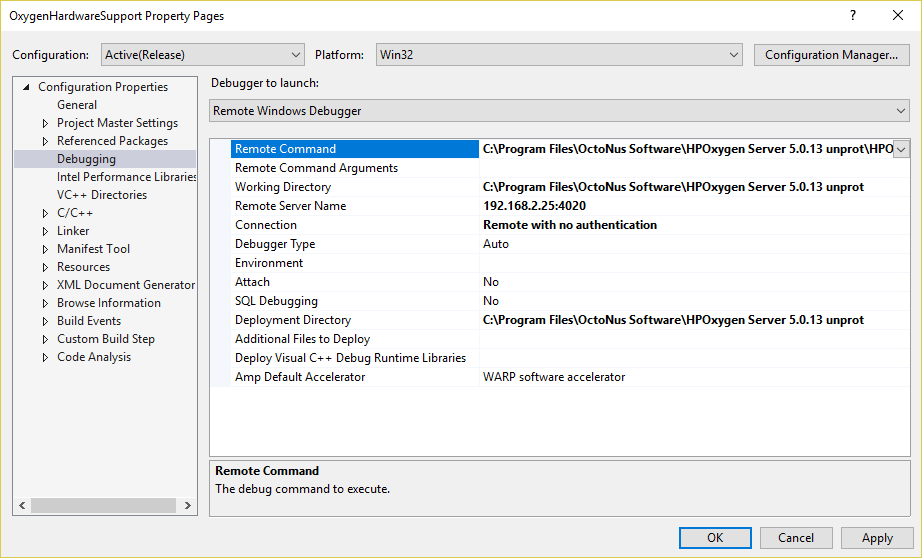Image resolution: width=922 pixels, height=558 pixels.
Task: Expand the C/C++ node
Action: pos(45,213)
